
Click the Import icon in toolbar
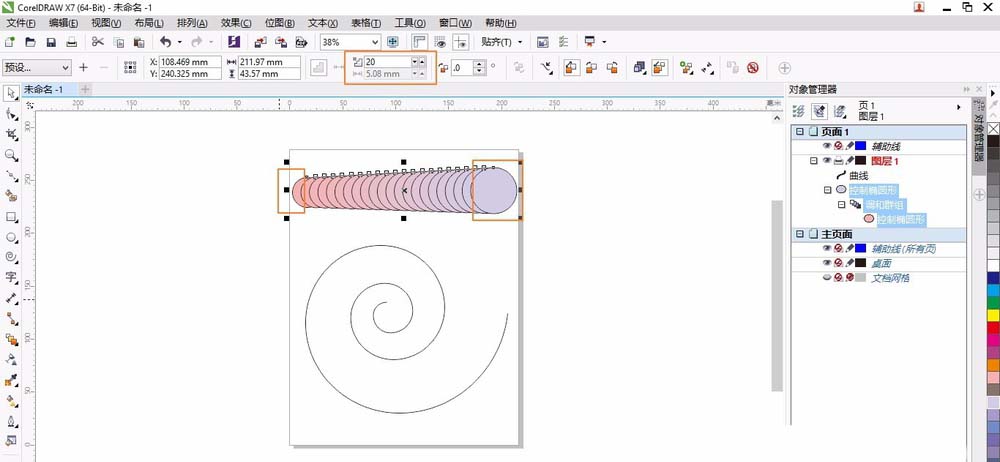pyautogui.click(x=260, y=42)
